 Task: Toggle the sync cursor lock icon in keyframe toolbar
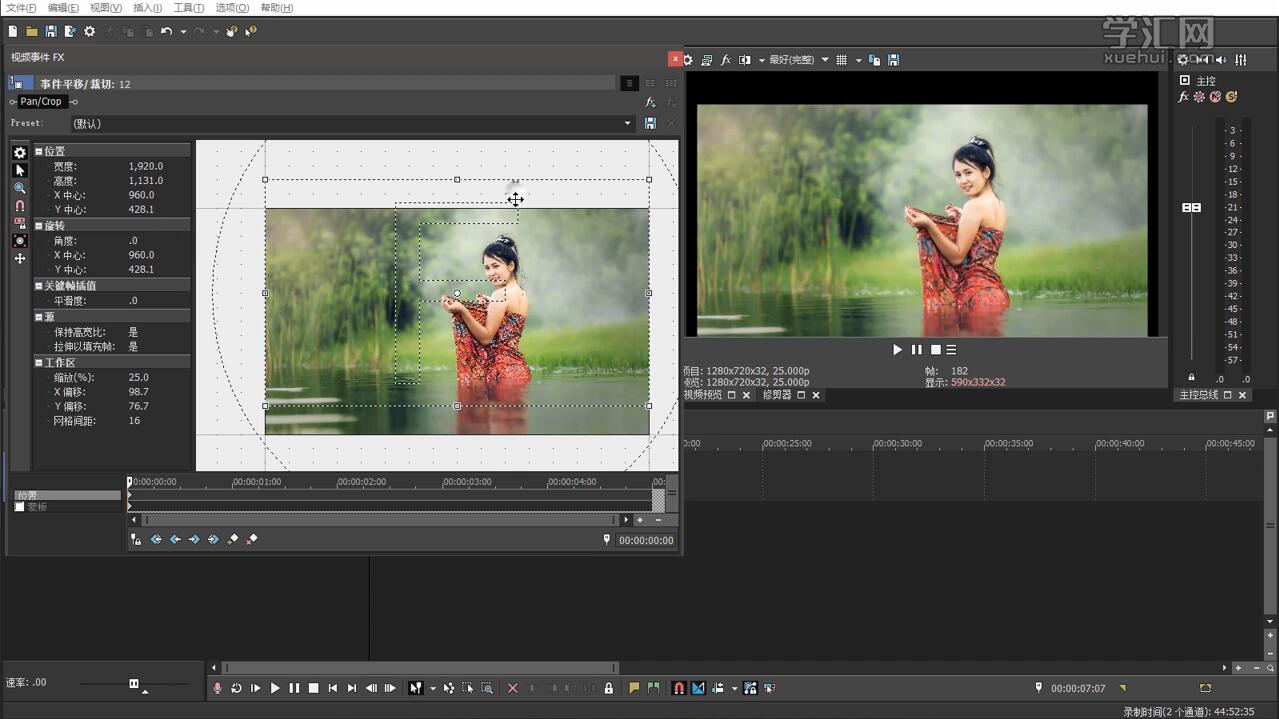pos(136,539)
